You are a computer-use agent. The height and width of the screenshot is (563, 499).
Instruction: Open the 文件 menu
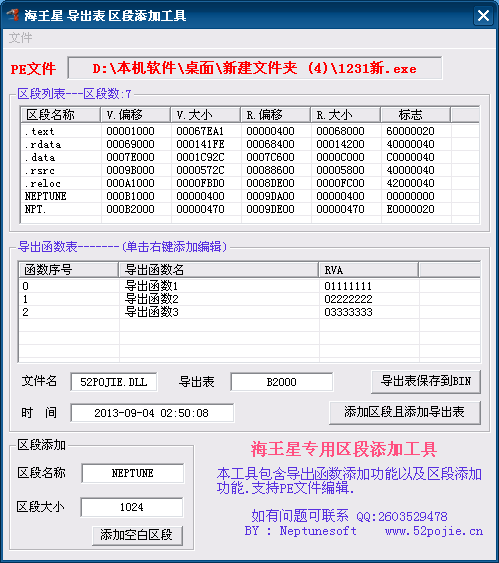point(20,38)
